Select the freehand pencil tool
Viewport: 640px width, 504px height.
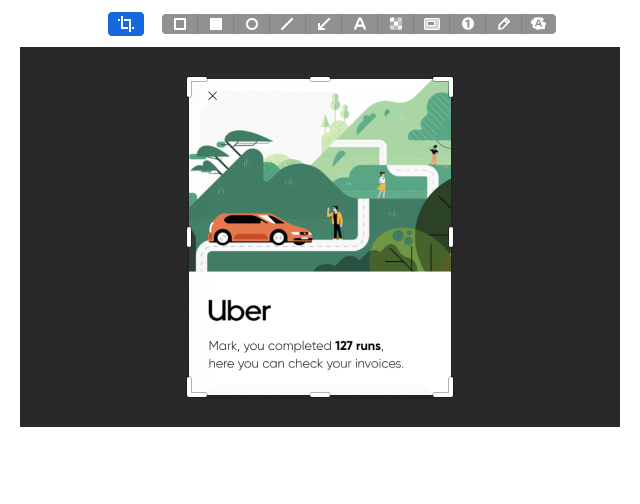click(x=504, y=24)
